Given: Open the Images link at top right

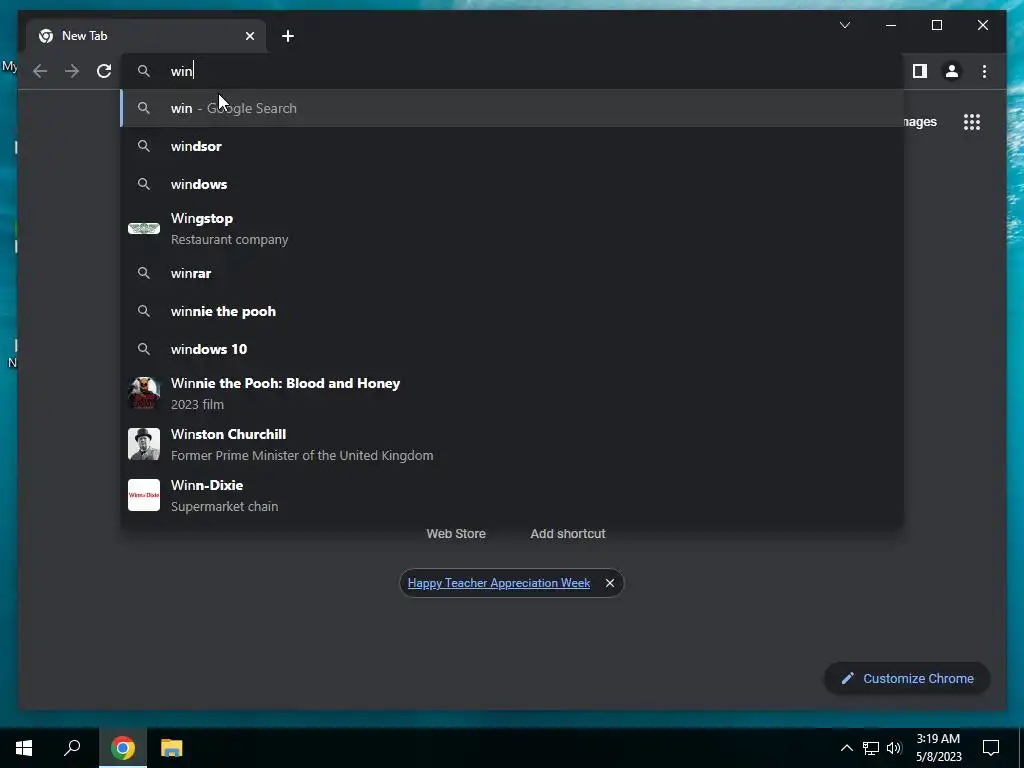Looking at the screenshot, I should (x=921, y=122).
